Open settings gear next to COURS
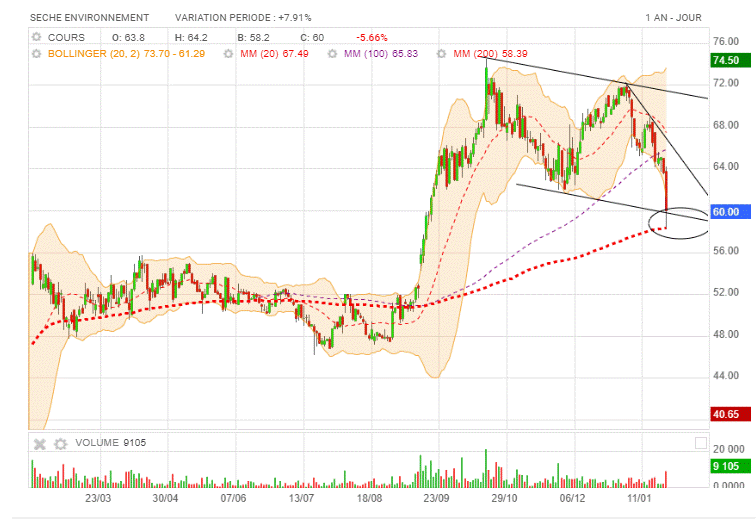This screenshot has width=756, height=519. 36,37
